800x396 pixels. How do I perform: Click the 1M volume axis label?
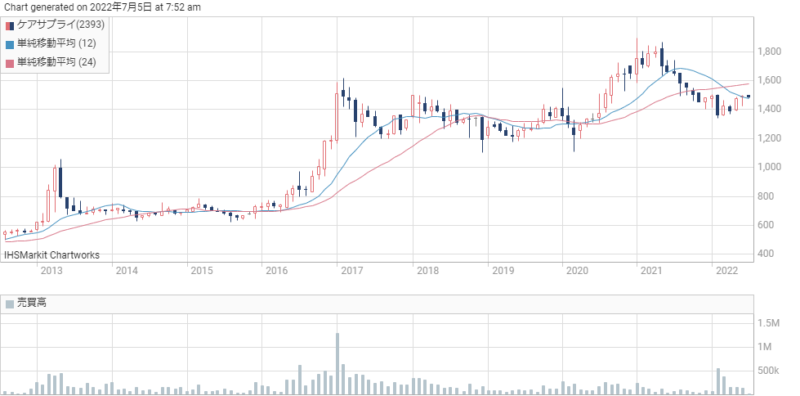765,347
